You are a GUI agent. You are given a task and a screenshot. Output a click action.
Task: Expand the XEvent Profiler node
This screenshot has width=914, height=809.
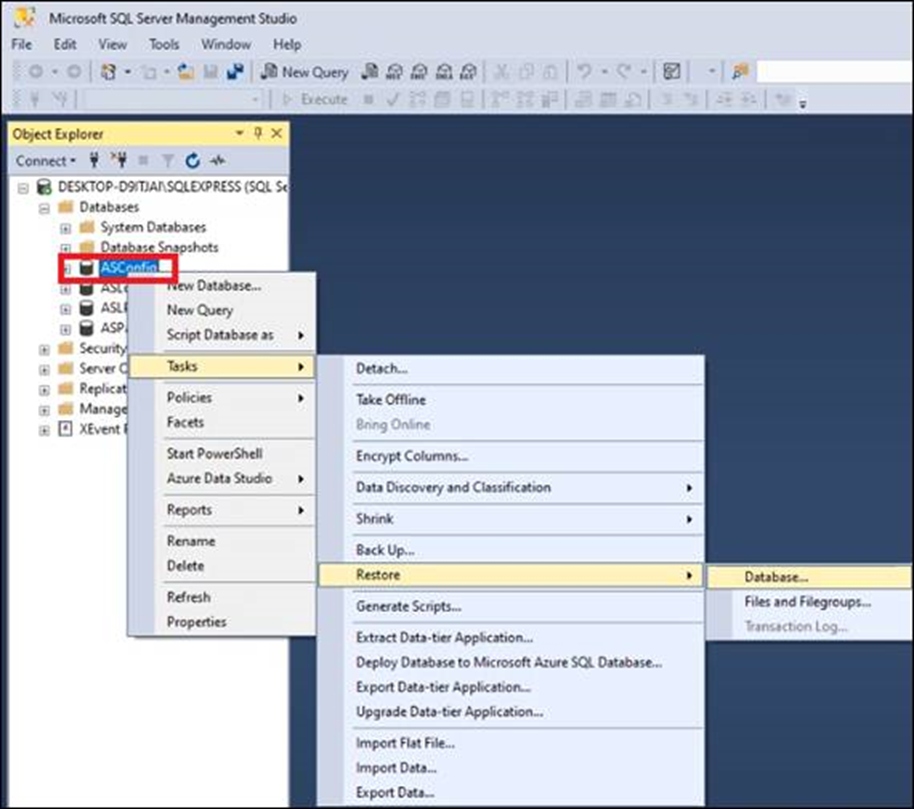tap(44, 431)
